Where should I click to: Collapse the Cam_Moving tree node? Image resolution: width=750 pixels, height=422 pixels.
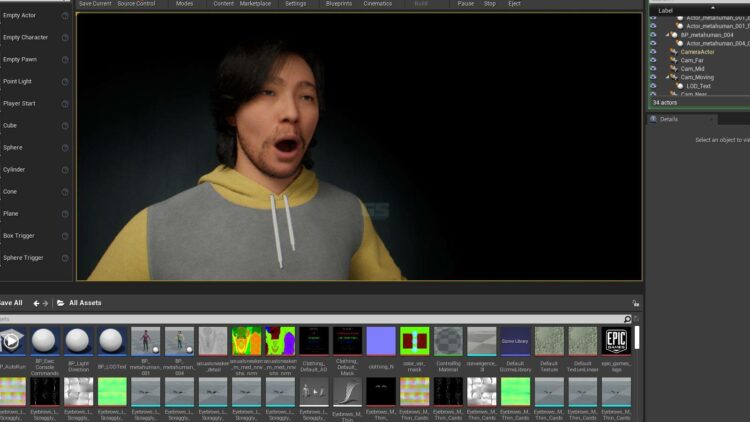(x=667, y=77)
